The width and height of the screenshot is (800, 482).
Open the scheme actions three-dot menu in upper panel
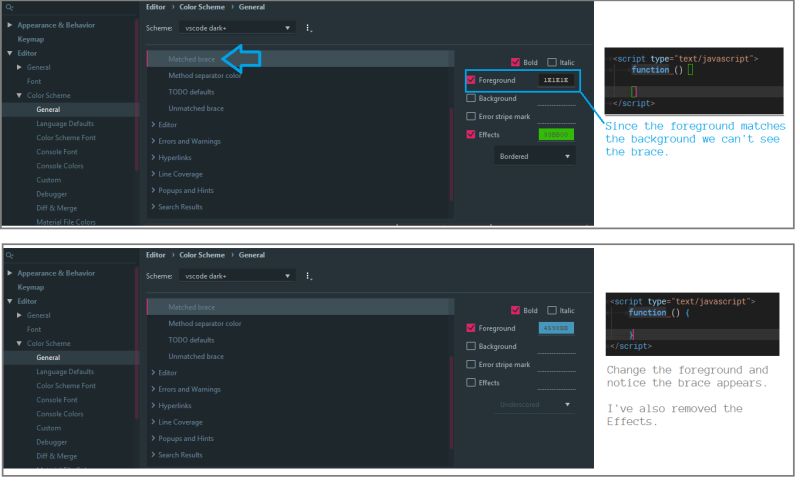point(309,28)
